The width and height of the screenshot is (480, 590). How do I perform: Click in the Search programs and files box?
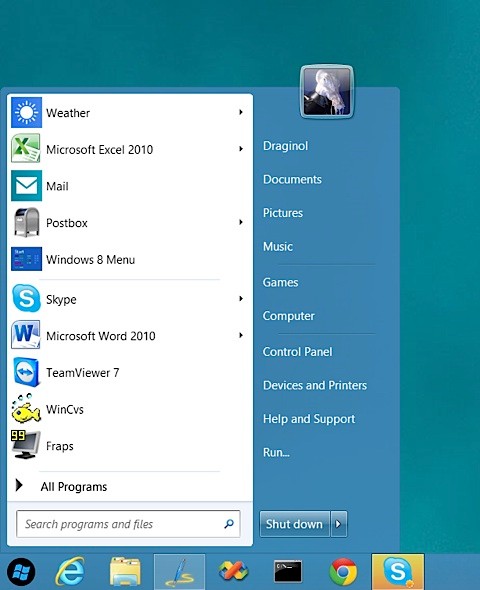point(128,524)
